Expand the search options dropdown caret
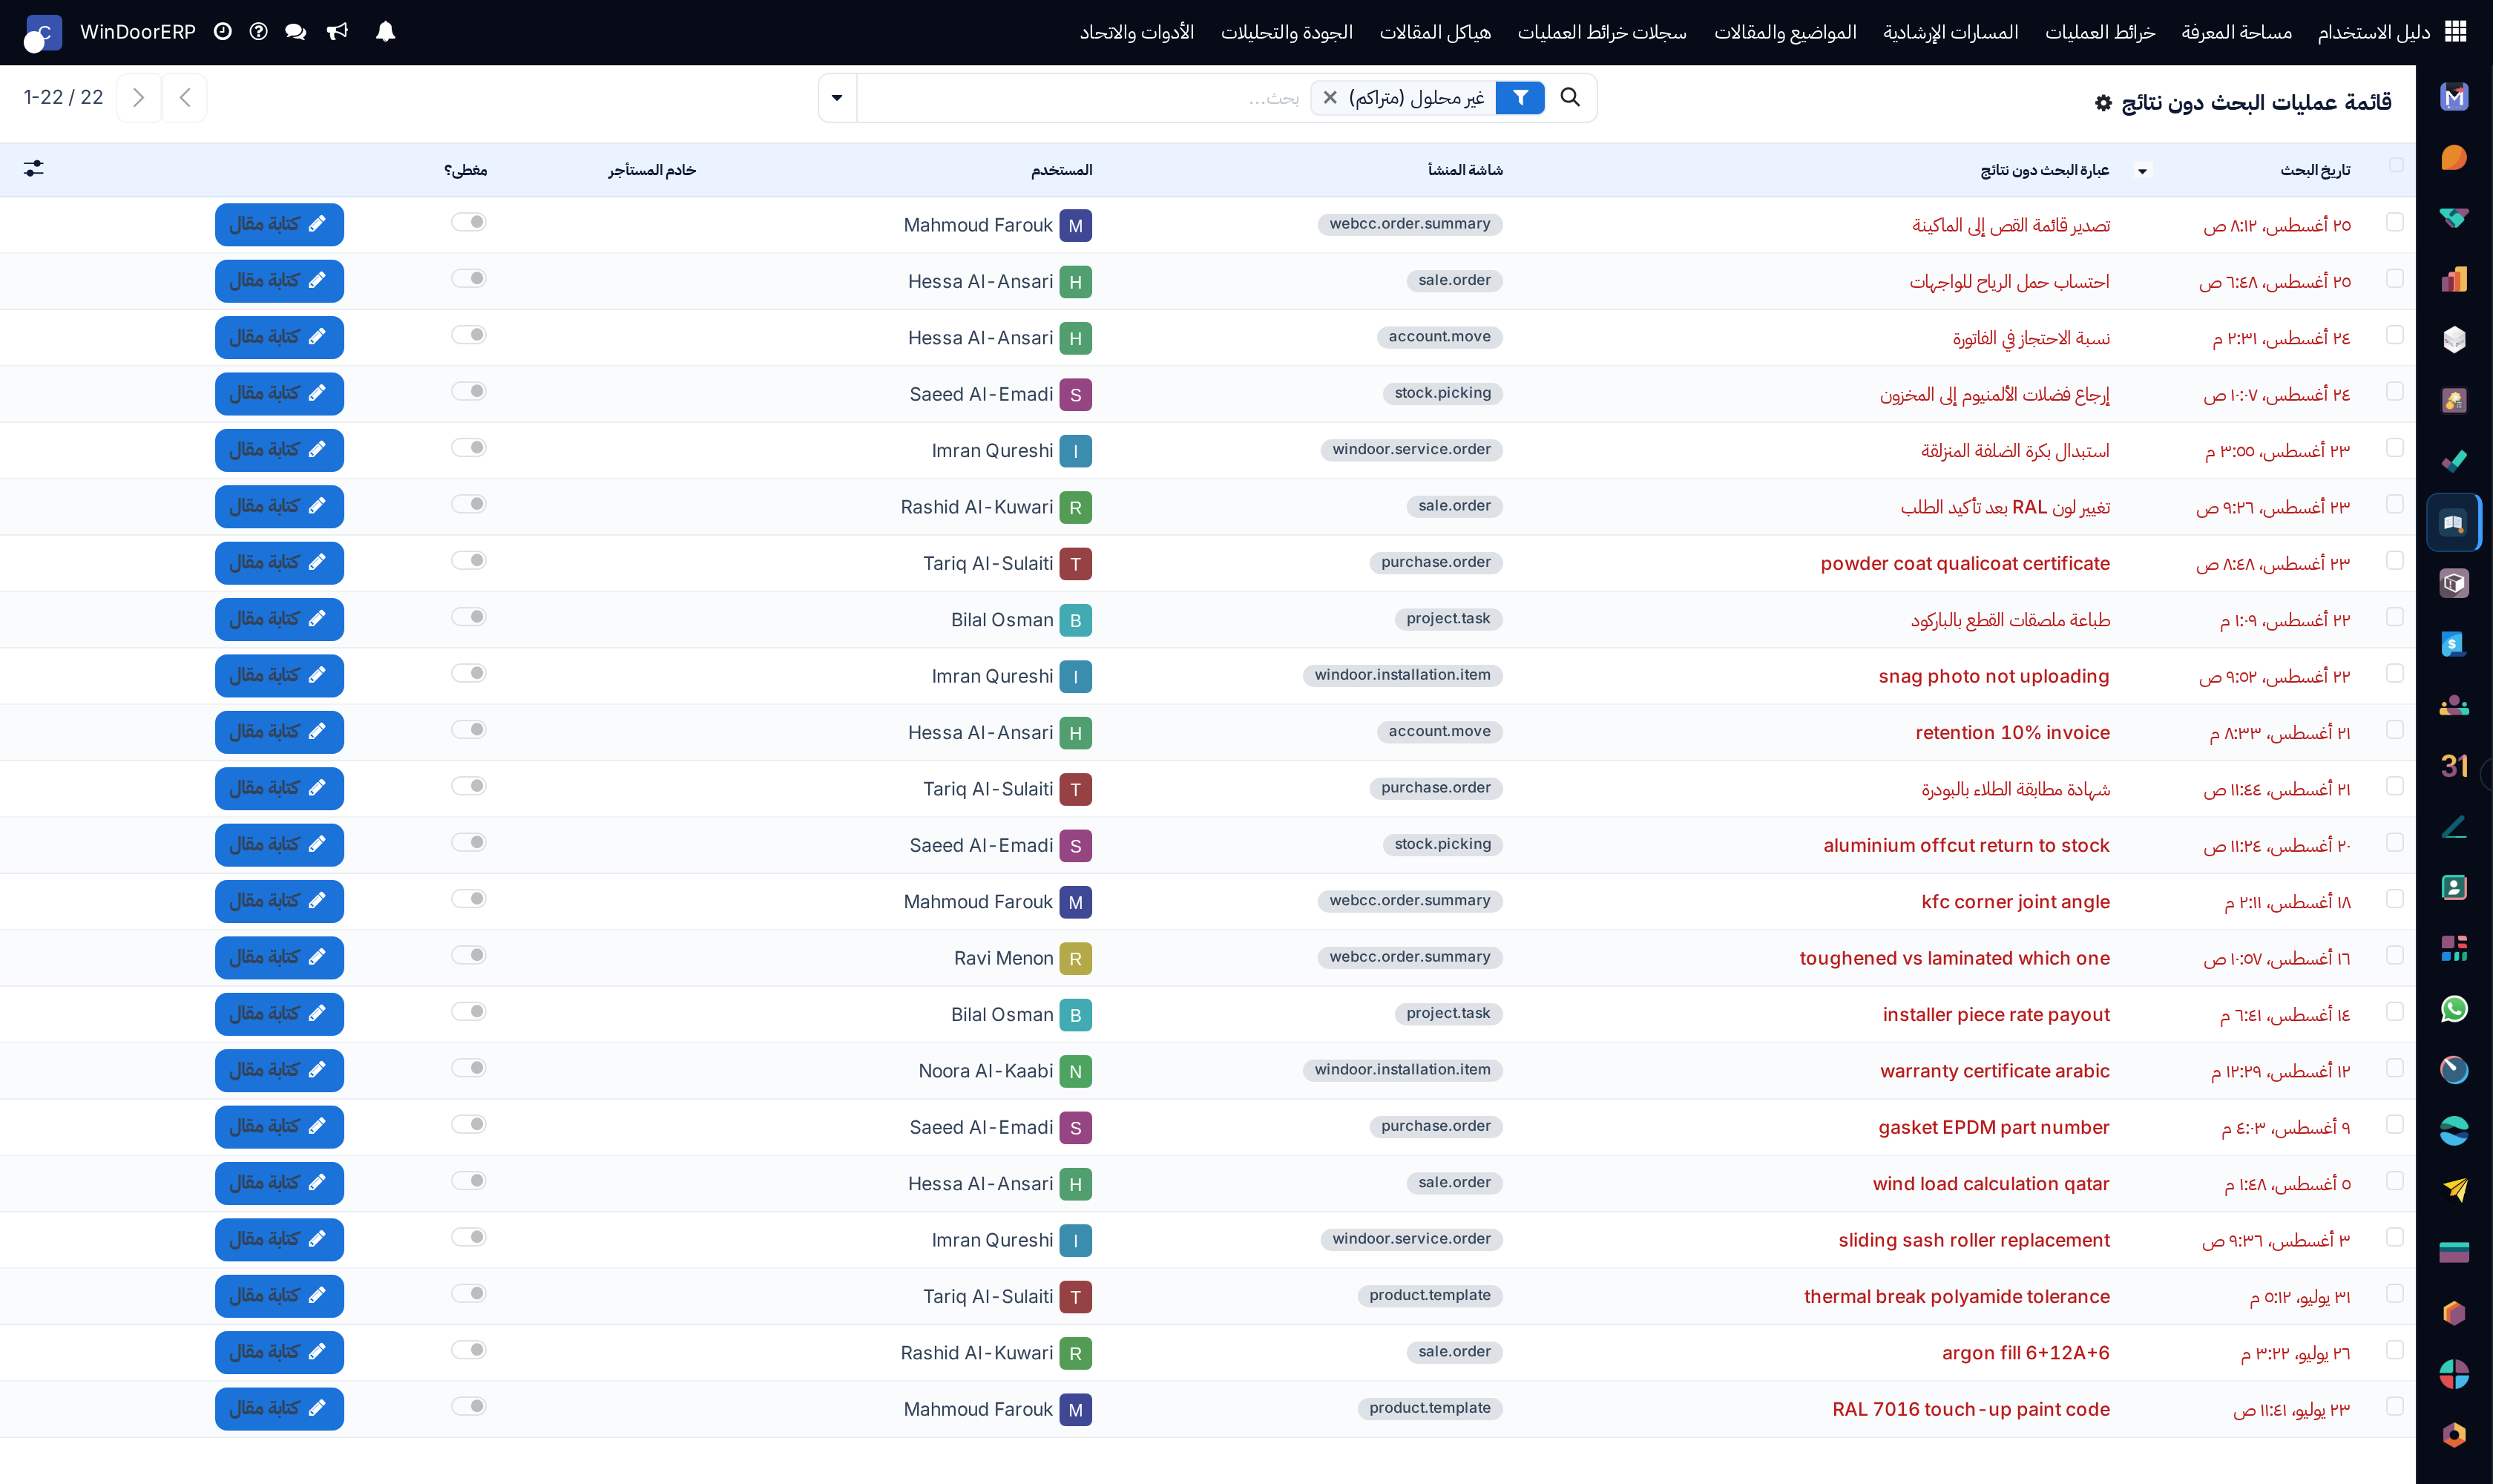 (x=837, y=98)
